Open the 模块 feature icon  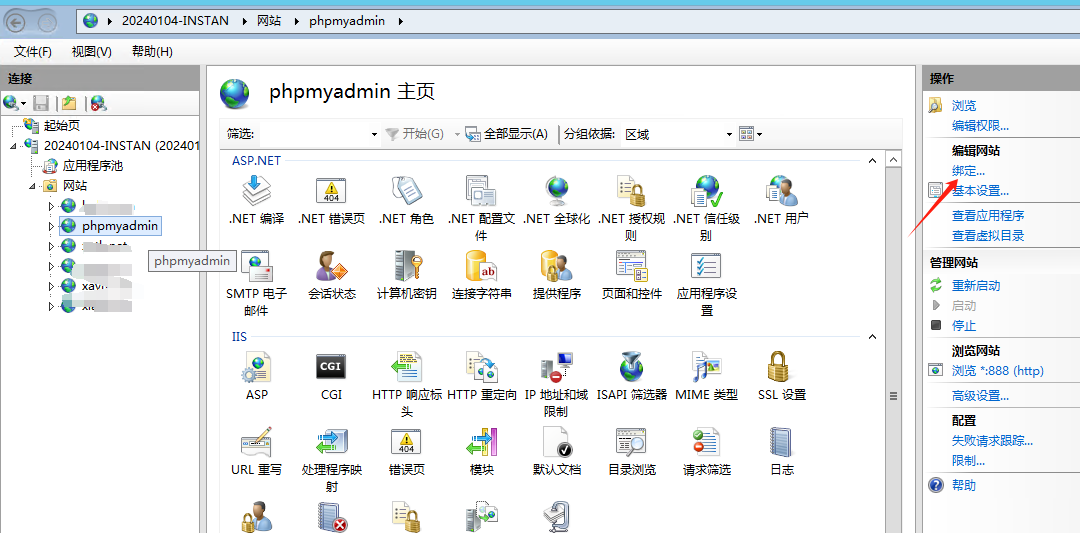(x=481, y=442)
